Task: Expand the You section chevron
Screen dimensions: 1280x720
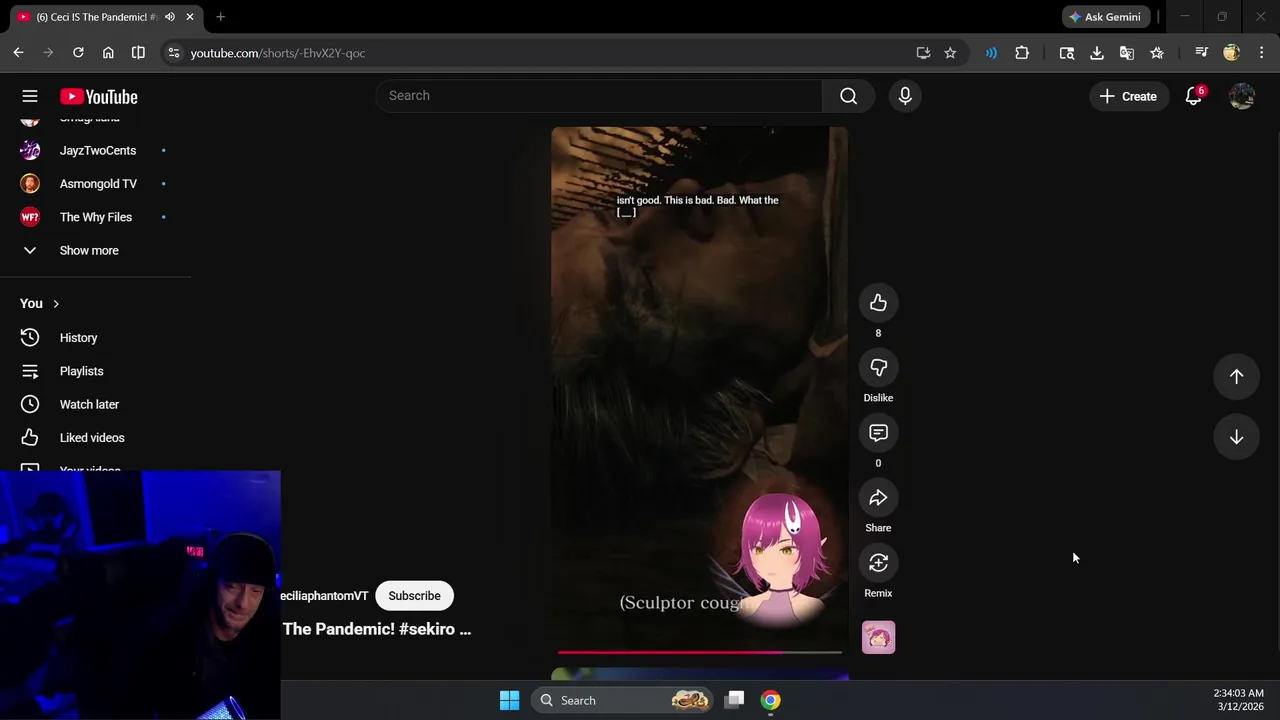Action: 56,304
